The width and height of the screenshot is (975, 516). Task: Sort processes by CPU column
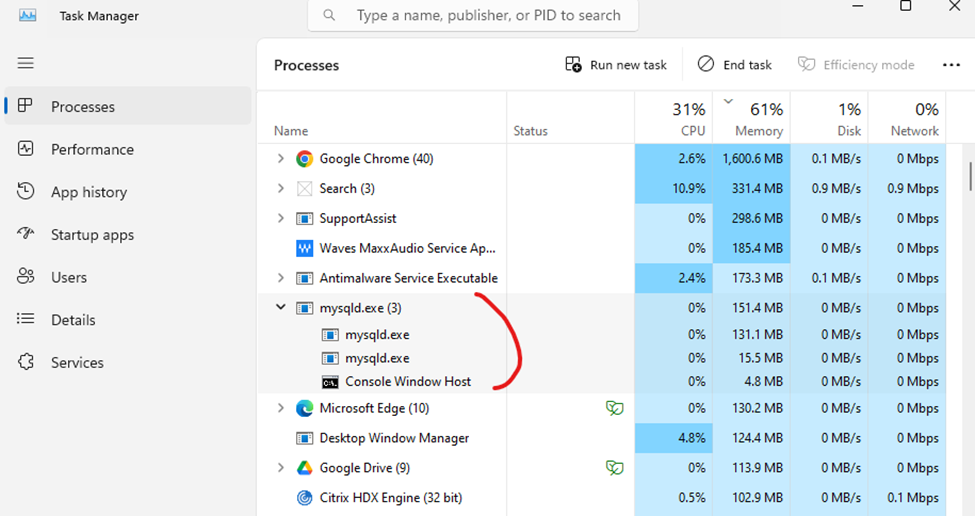(x=673, y=117)
